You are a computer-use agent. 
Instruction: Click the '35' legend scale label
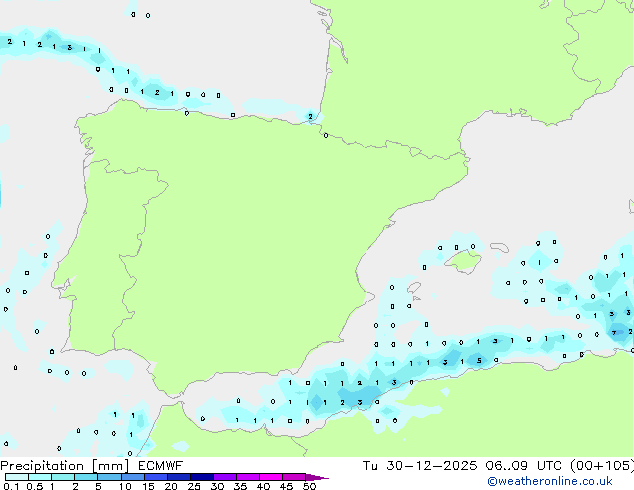(x=240, y=486)
